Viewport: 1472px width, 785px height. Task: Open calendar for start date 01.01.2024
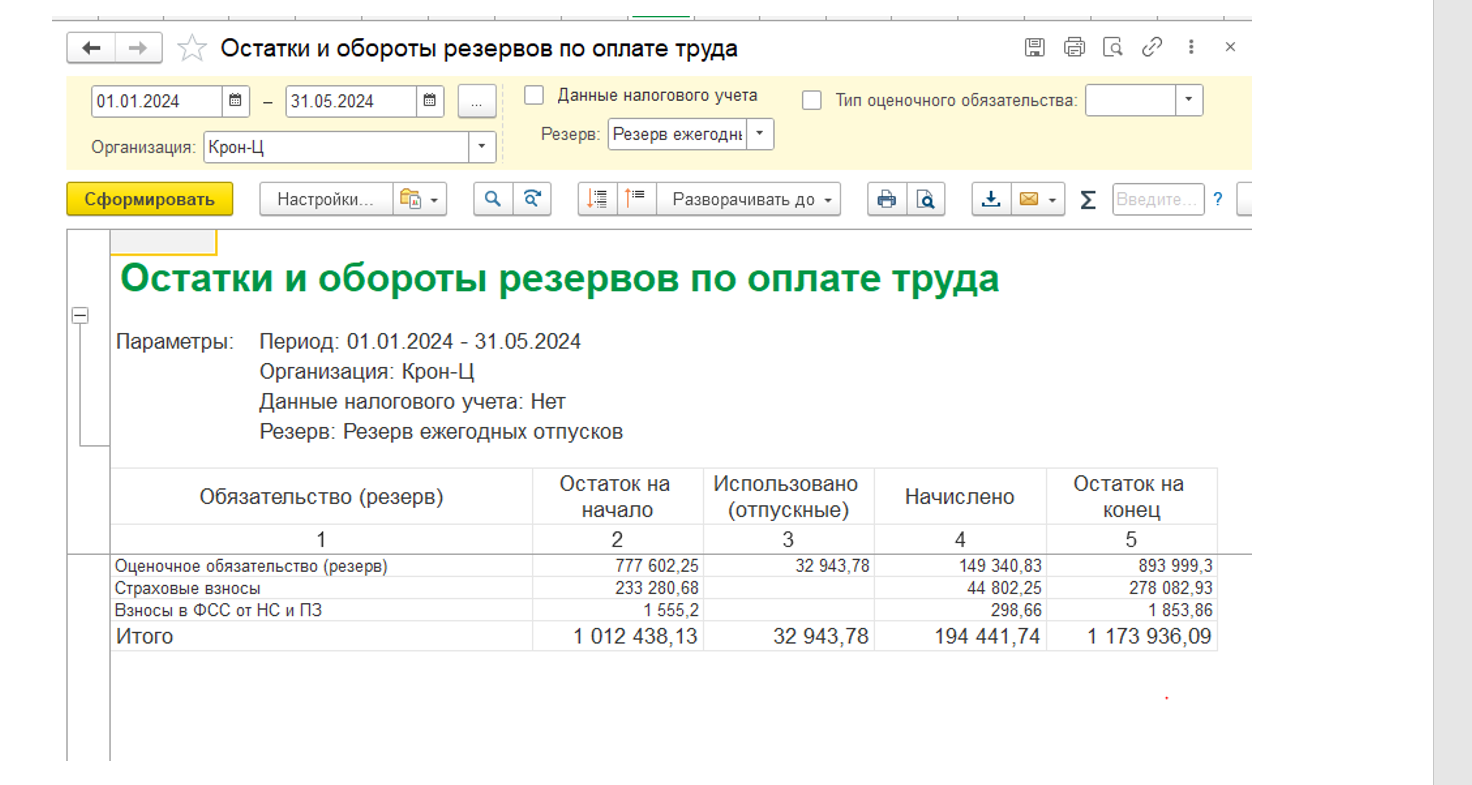click(x=235, y=101)
